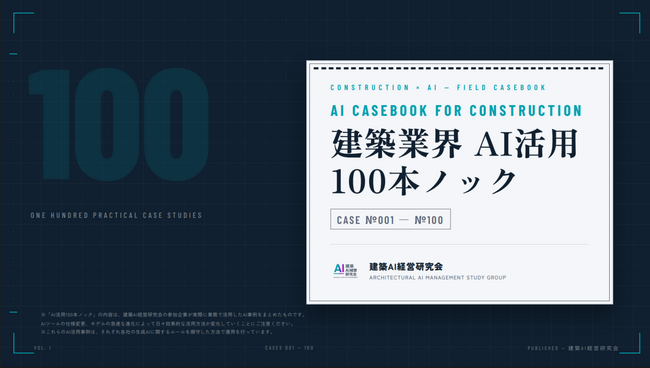Click 'VOL. 1' footer label

(x=43, y=348)
